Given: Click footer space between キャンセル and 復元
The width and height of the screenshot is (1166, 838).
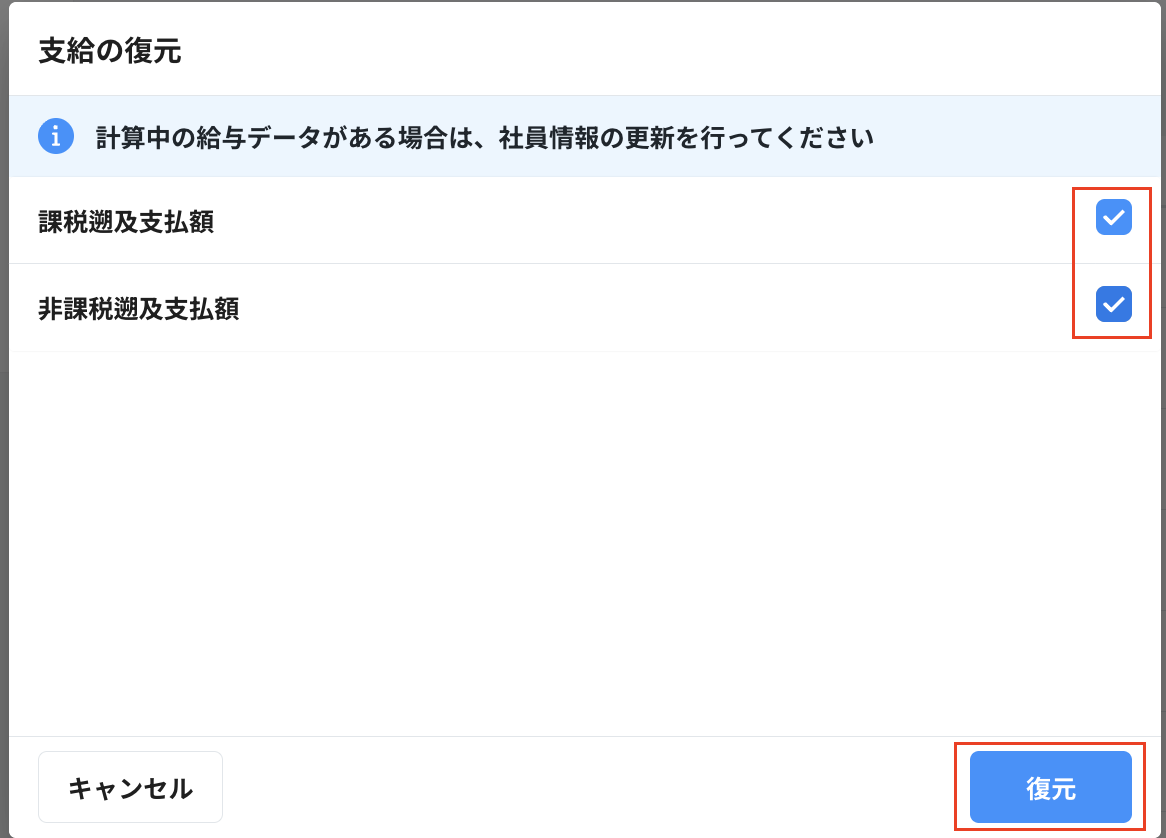Looking at the screenshot, I should [590, 787].
